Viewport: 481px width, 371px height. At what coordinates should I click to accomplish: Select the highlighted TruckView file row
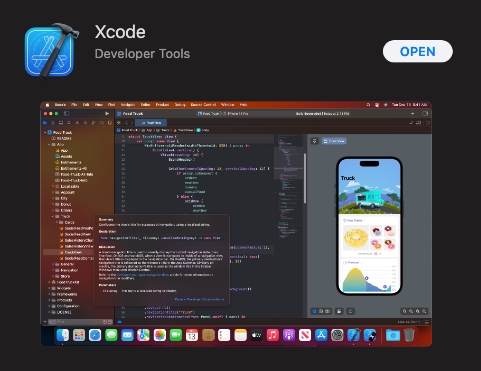68,252
